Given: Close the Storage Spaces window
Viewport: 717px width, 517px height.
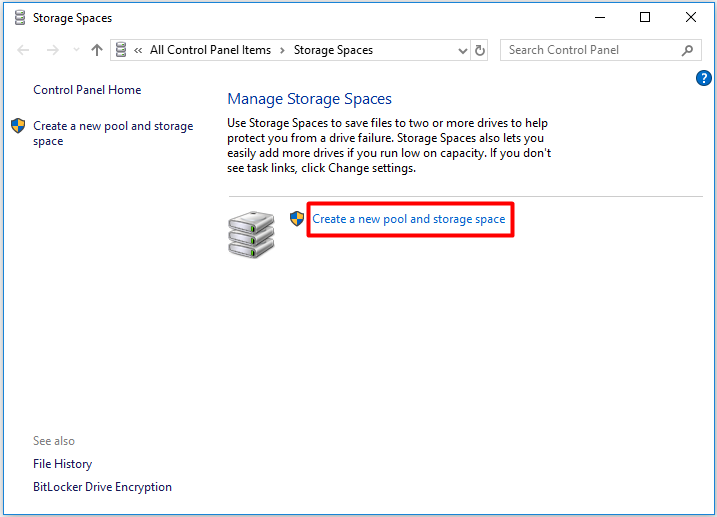Looking at the screenshot, I should 690,17.
